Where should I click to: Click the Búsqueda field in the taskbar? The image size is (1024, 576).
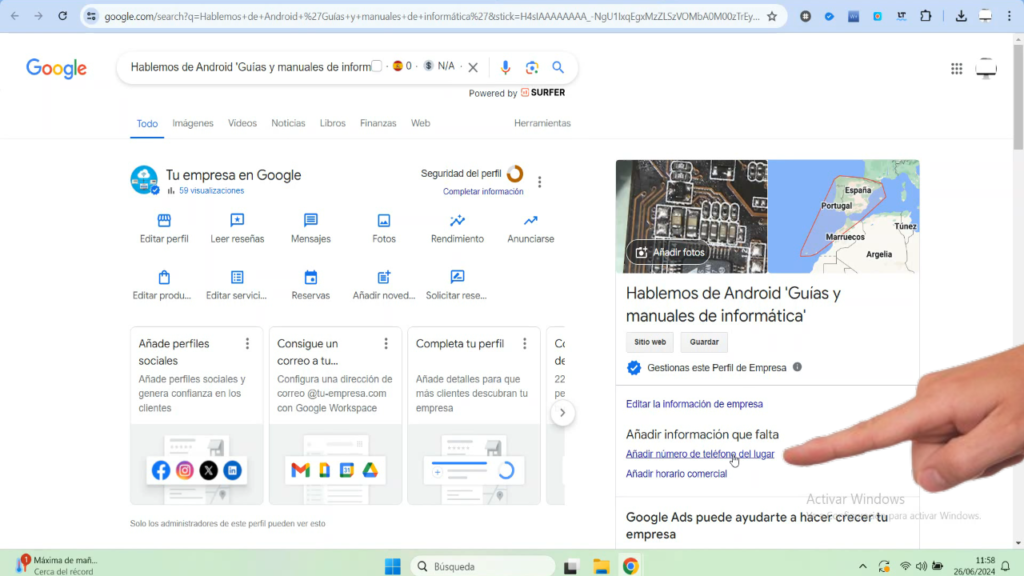[480, 565]
